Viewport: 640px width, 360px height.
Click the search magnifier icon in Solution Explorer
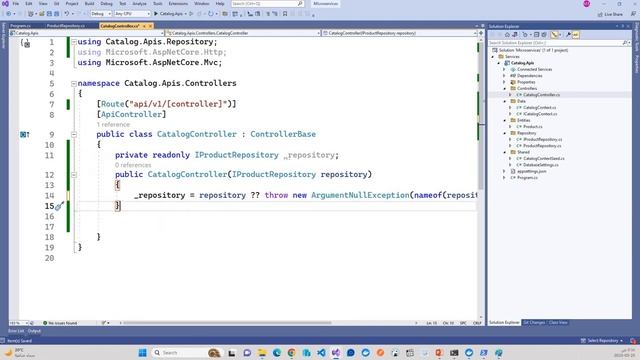click(x=625, y=43)
